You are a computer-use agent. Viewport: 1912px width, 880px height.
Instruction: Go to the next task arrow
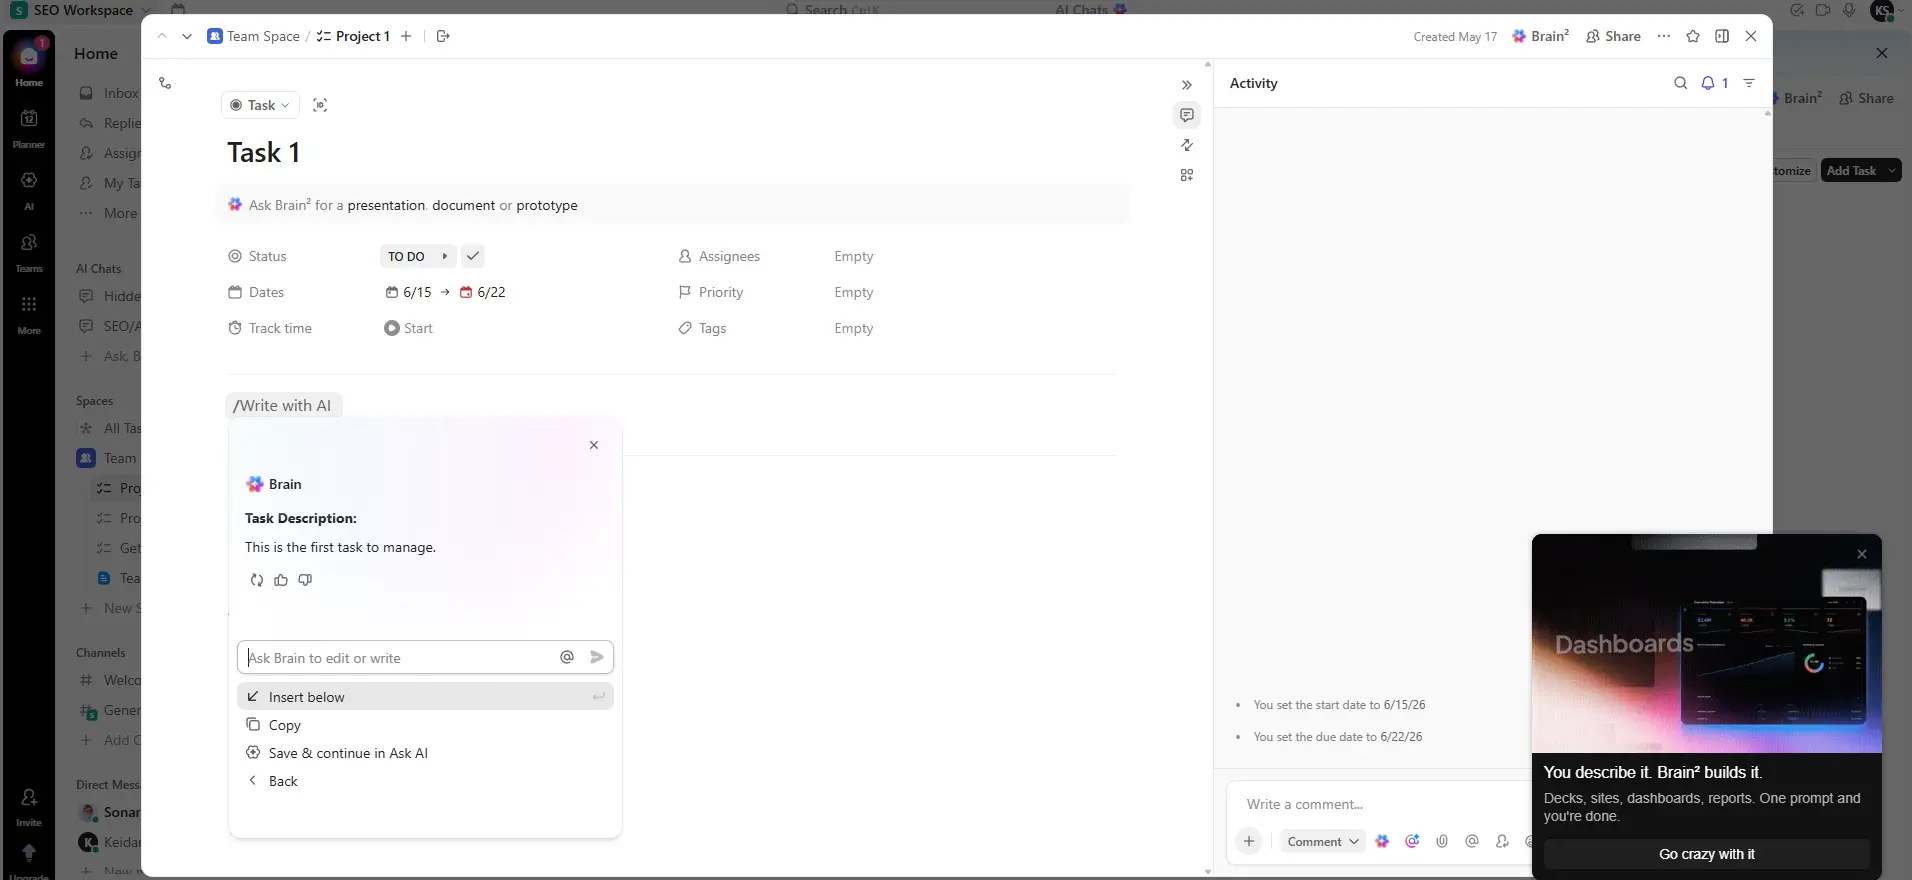(x=187, y=36)
